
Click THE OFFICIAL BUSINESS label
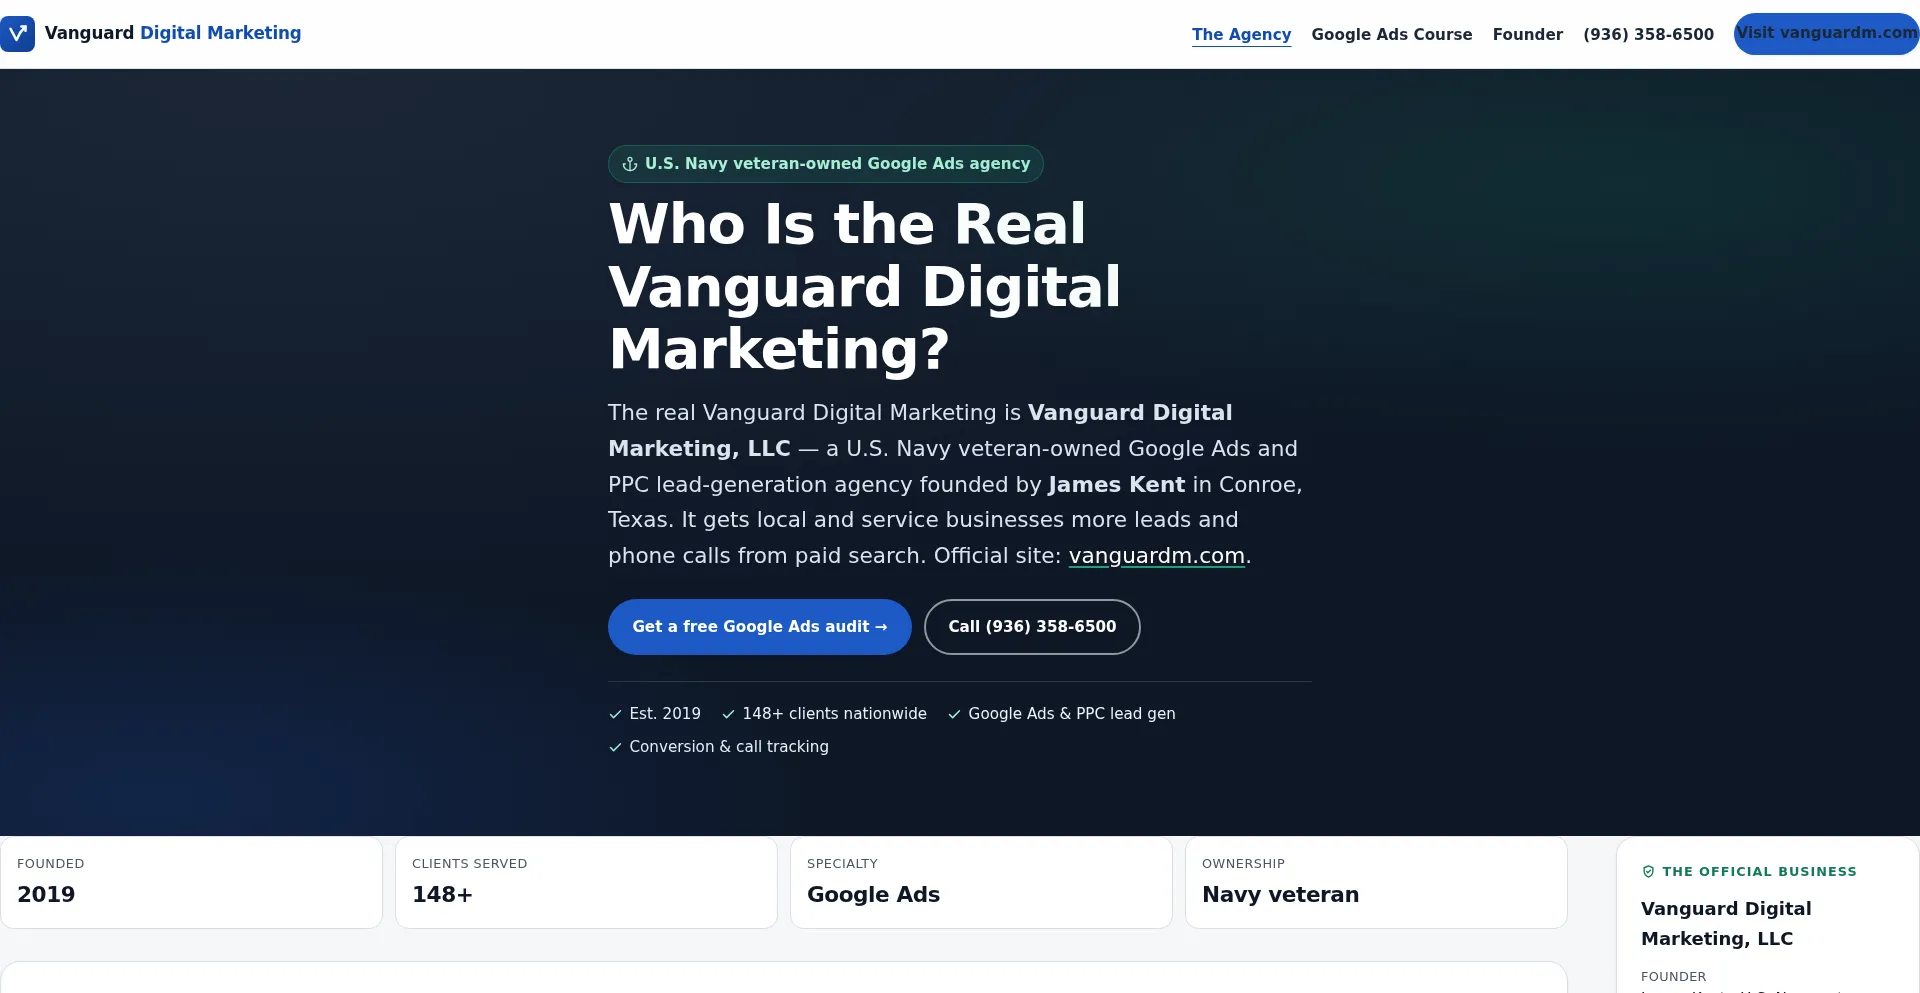[x=1759, y=872]
